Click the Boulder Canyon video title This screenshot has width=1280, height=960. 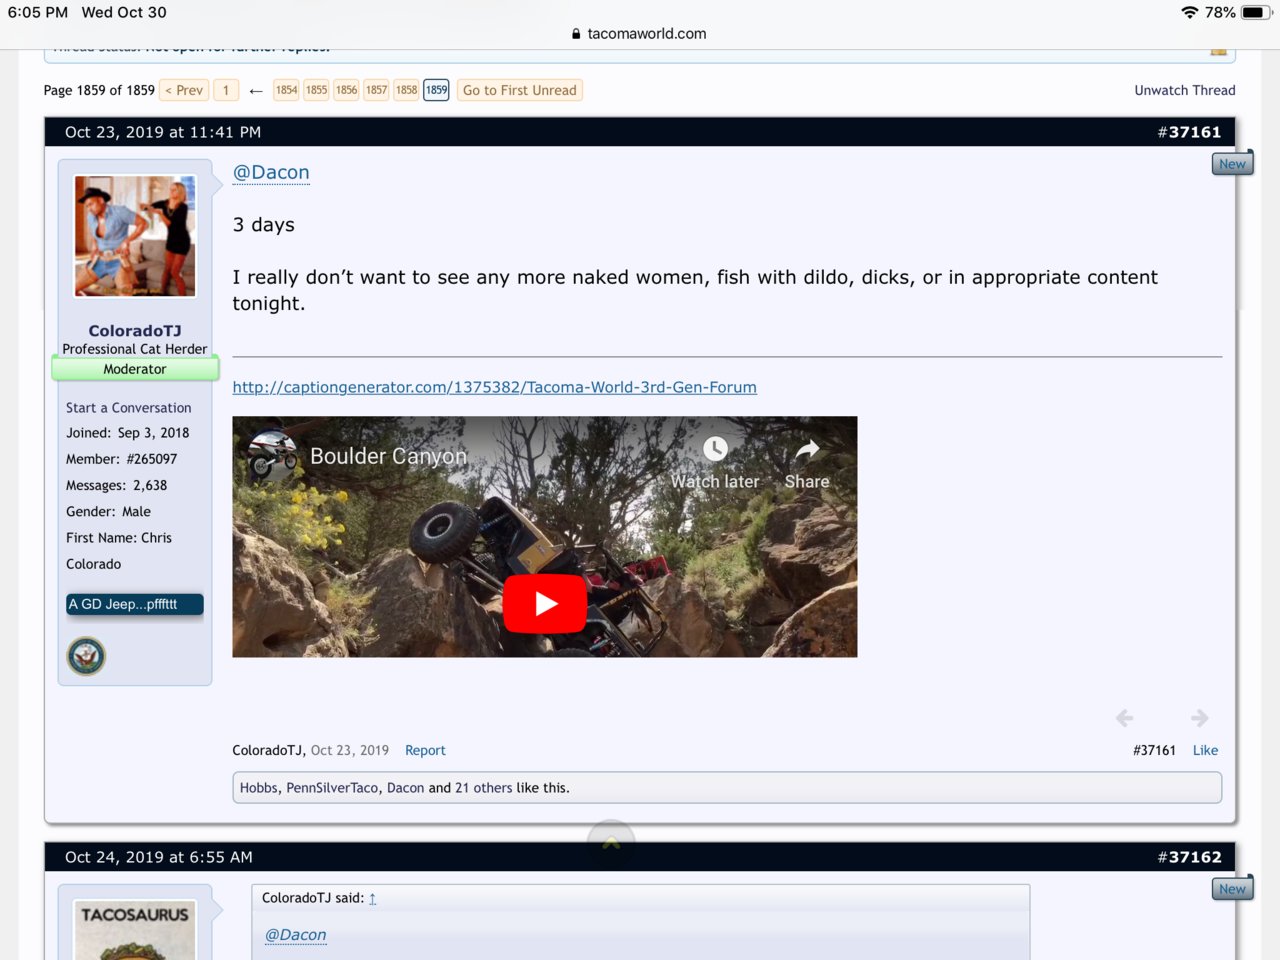click(x=388, y=456)
